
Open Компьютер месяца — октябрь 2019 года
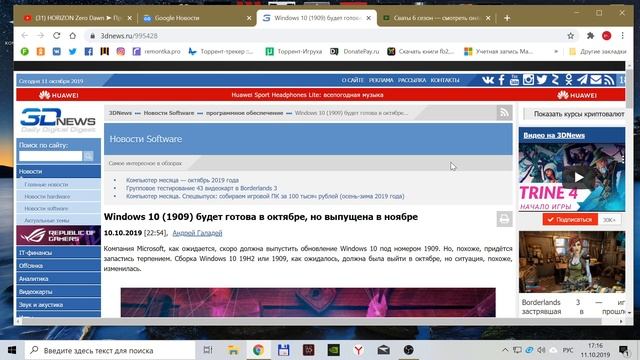click(182, 180)
